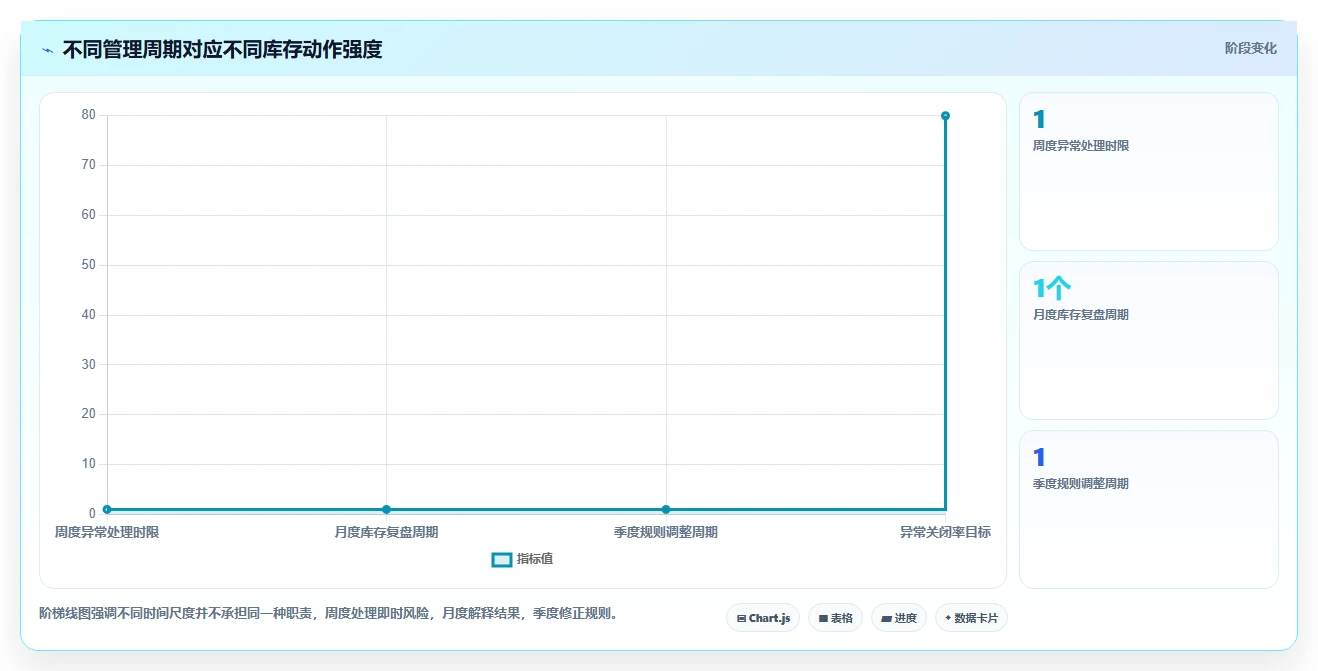Click the 指标值 legend color box
The height and width of the screenshot is (671, 1318).
coord(502,559)
